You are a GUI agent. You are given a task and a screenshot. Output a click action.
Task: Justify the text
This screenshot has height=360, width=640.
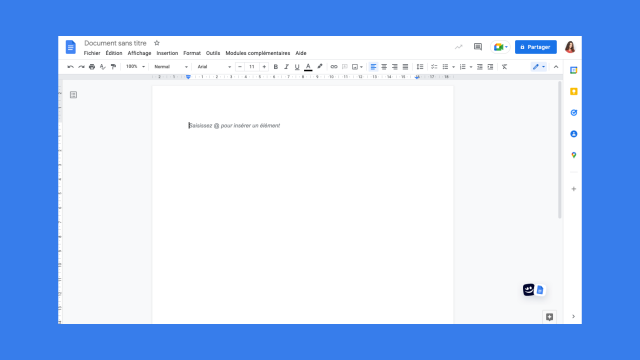click(405, 67)
